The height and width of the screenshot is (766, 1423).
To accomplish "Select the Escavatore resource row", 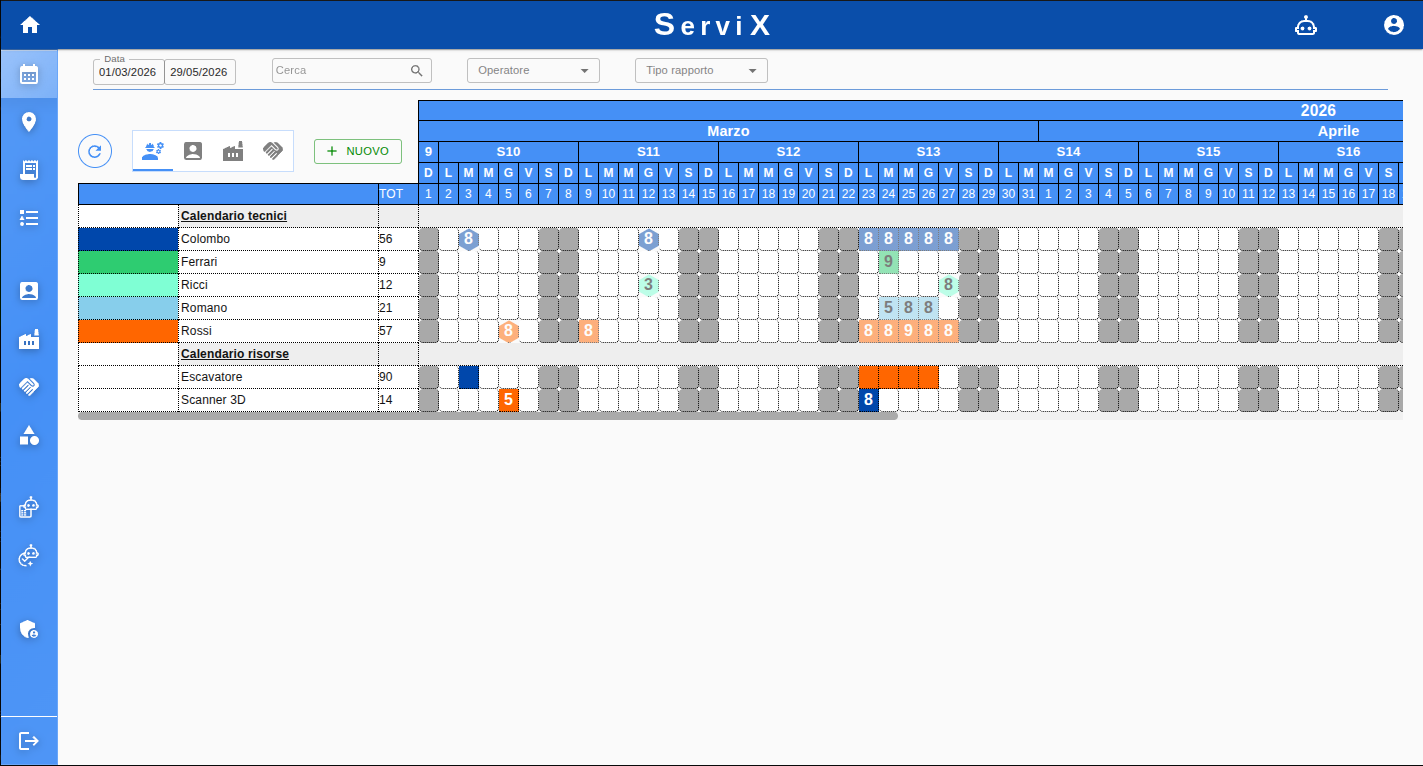I will click(211, 377).
